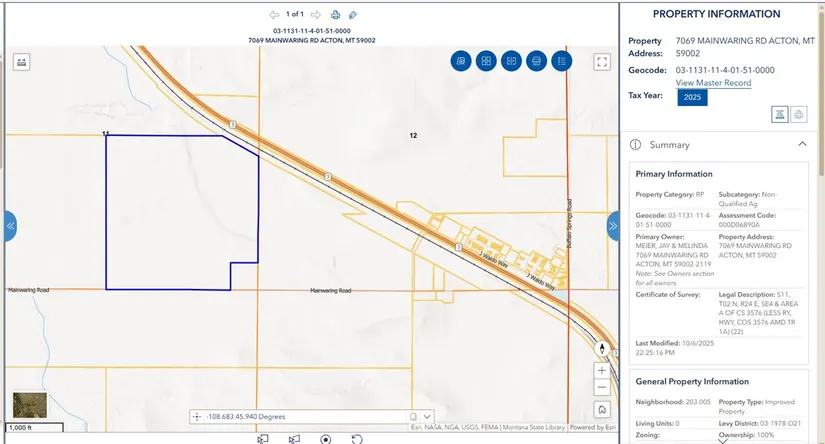The height and width of the screenshot is (444, 825).
Task: Zoom in on the map
Action: point(602,371)
